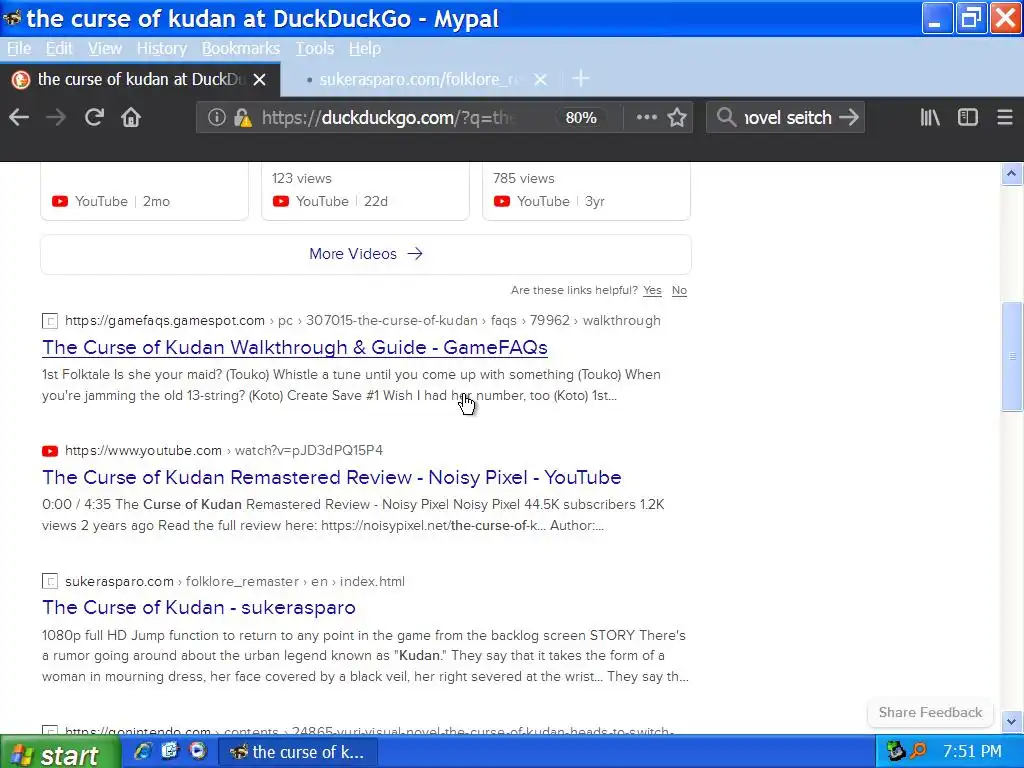The height and width of the screenshot is (768, 1024).
Task: Click the 80% zoom level indicator
Action: click(581, 118)
